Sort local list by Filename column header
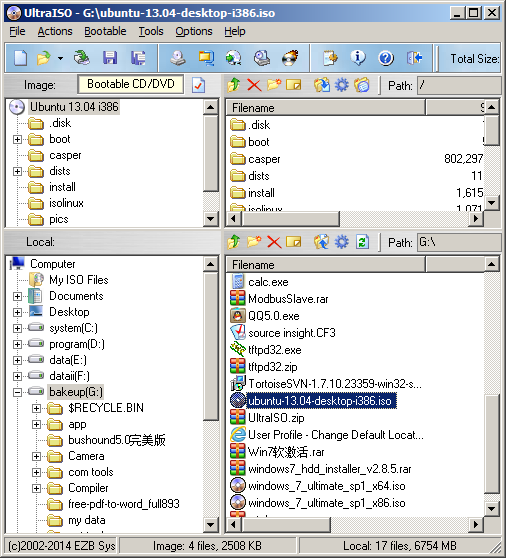 click(x=325, y=265)
